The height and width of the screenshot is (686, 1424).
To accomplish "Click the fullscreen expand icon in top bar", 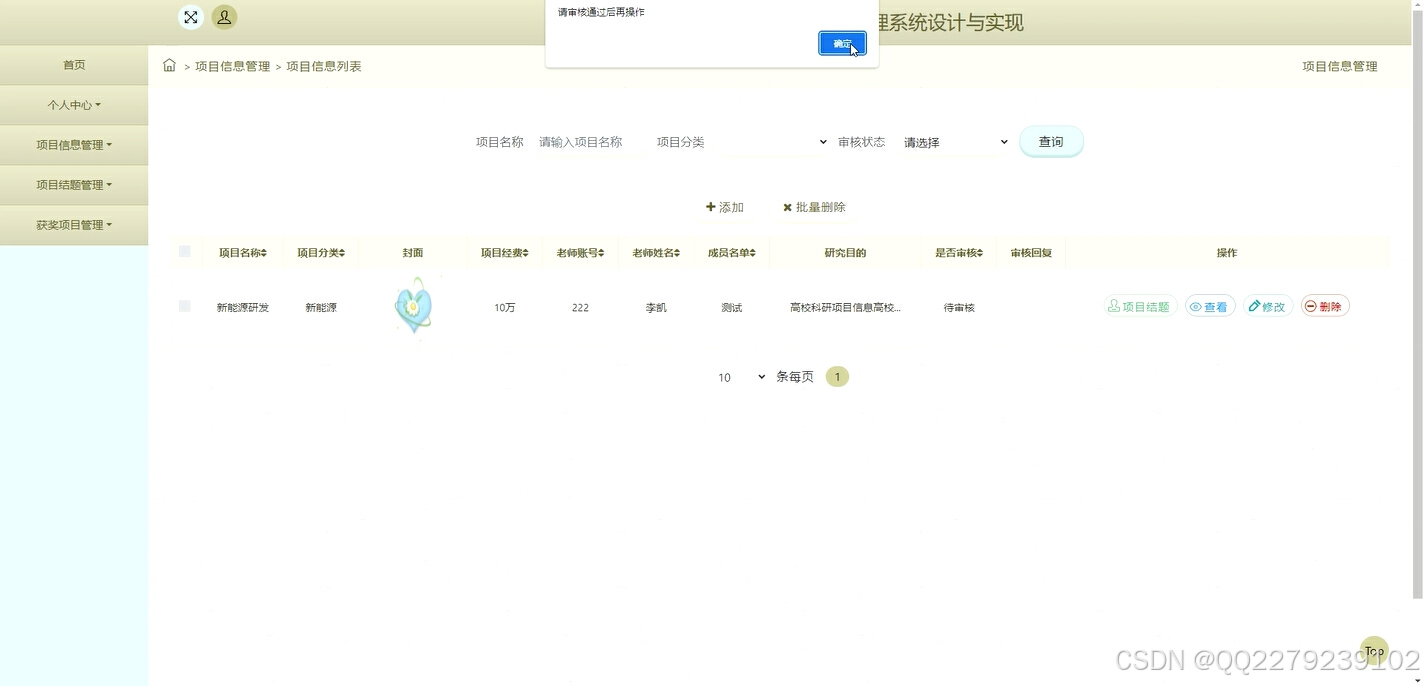I will point(191,17).
